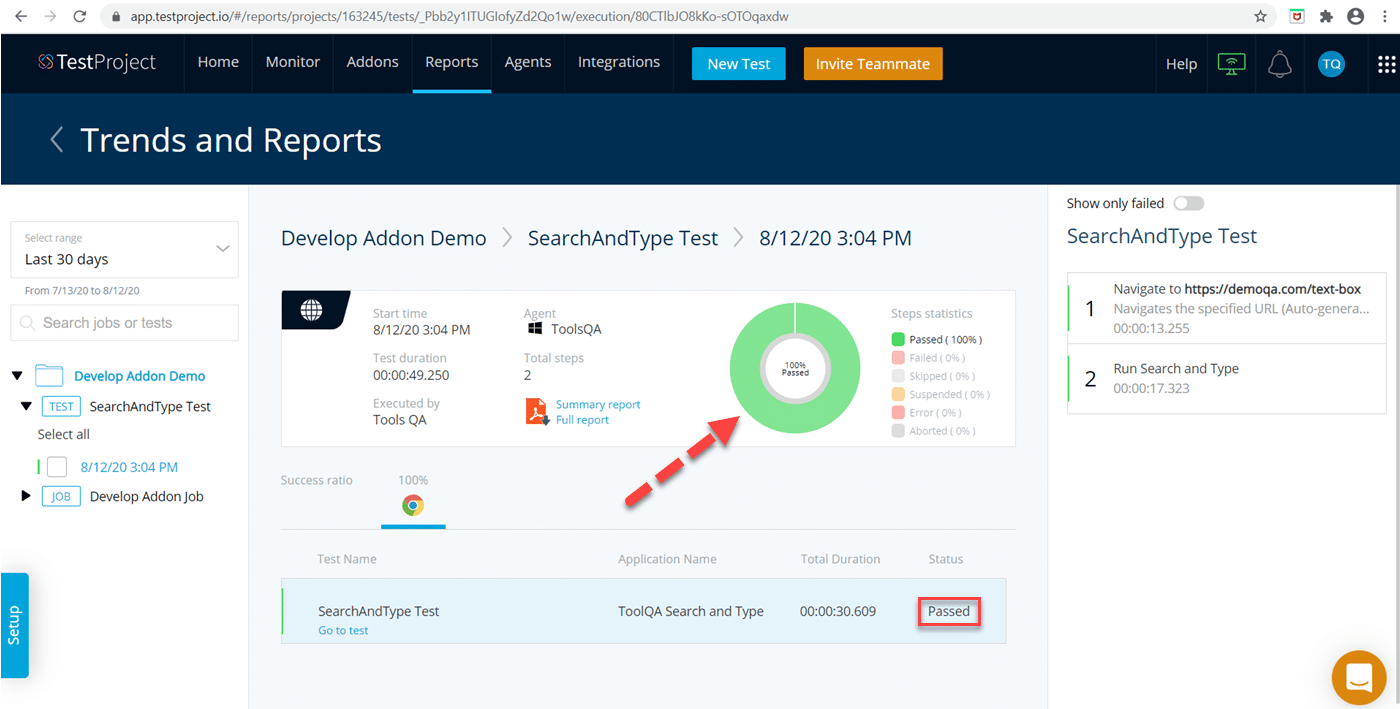Collapse the SearchAndType Test node
This screenshot has width=1400, height=709.
26,407
